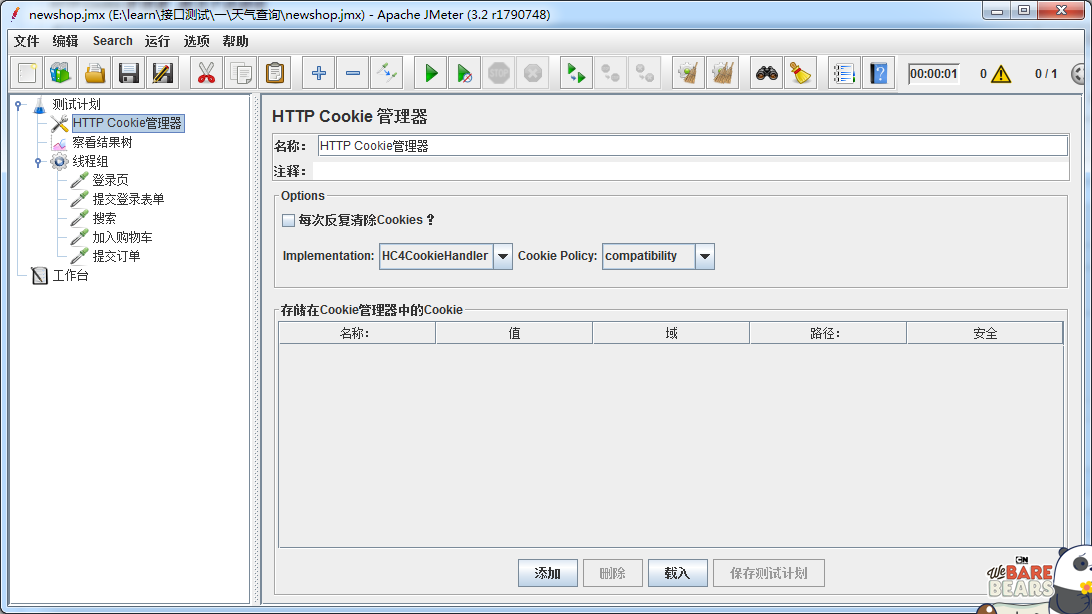This screenshot has height=614, width=1092.
Task: Click the Remote stop all icon
Action: [610, 73]
